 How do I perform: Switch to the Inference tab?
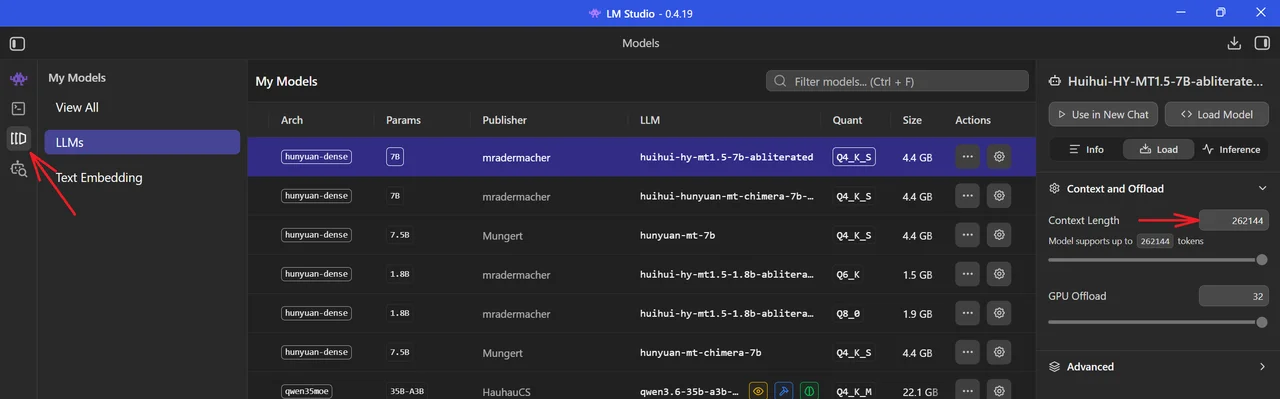[x=1232, y=149]
